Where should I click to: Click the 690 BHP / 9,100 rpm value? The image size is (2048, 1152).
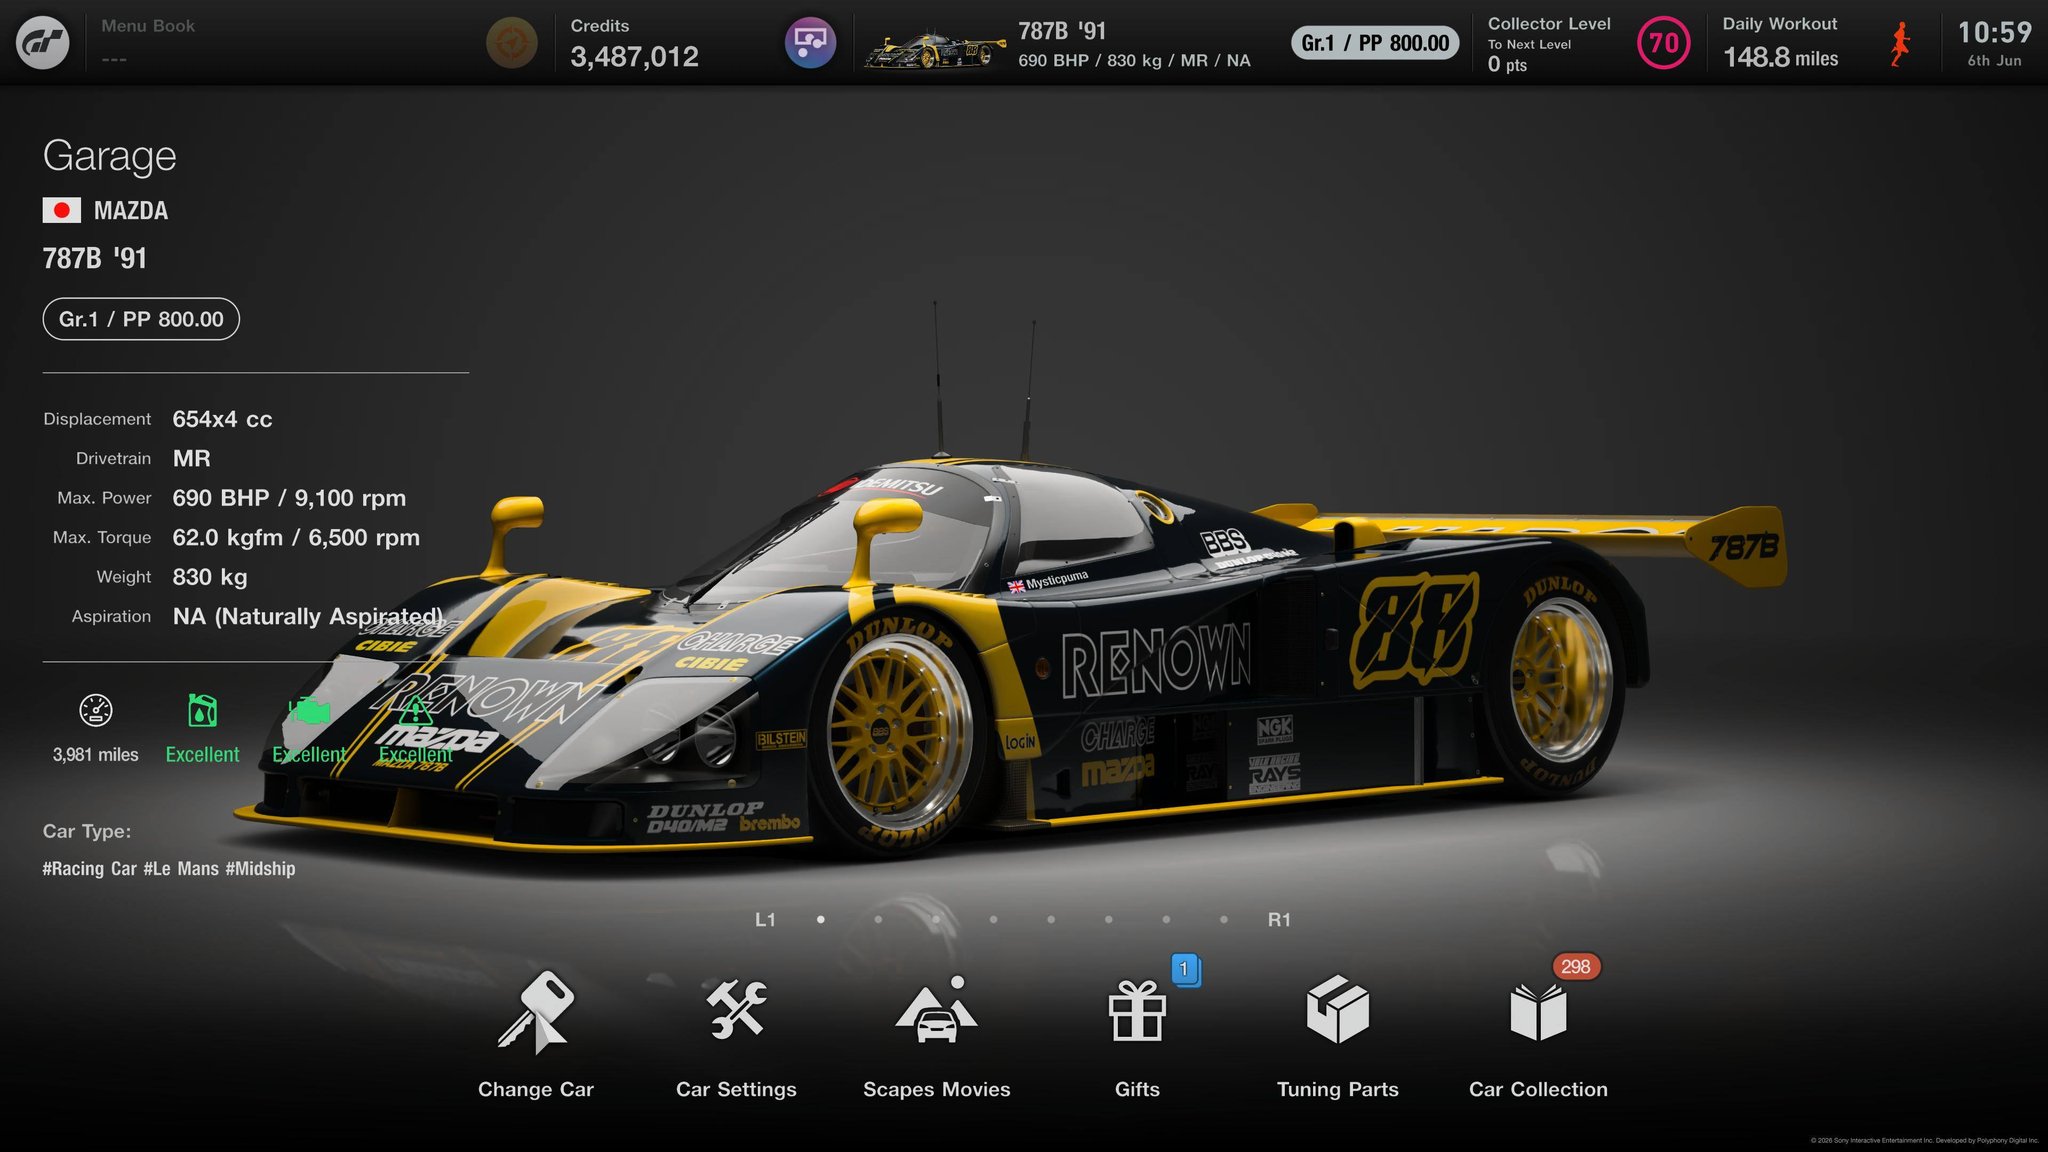point(289,498)
